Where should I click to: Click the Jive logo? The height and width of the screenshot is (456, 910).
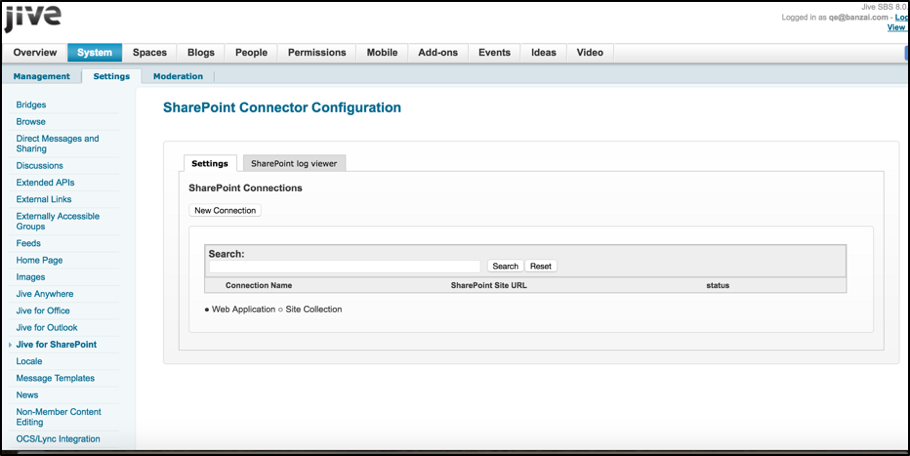coord(32,19)
